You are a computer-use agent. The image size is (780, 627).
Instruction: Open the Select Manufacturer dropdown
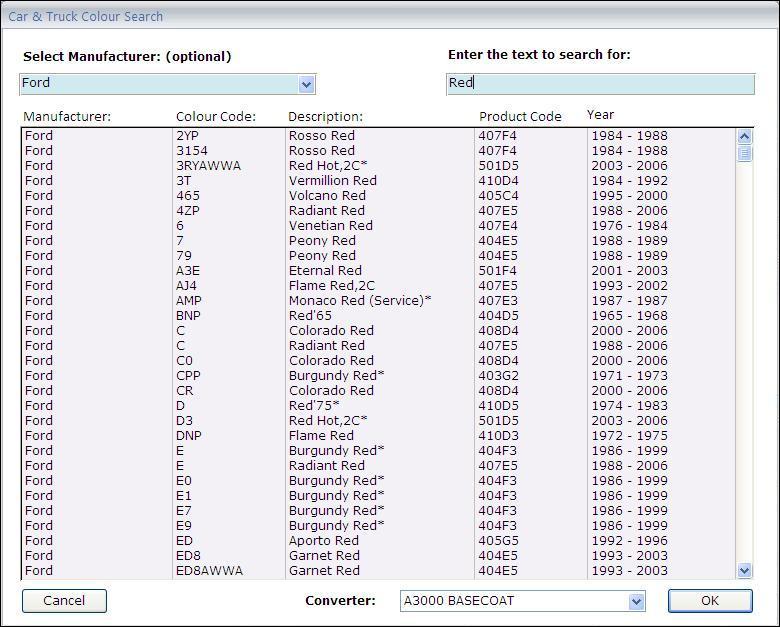point(306,85)
